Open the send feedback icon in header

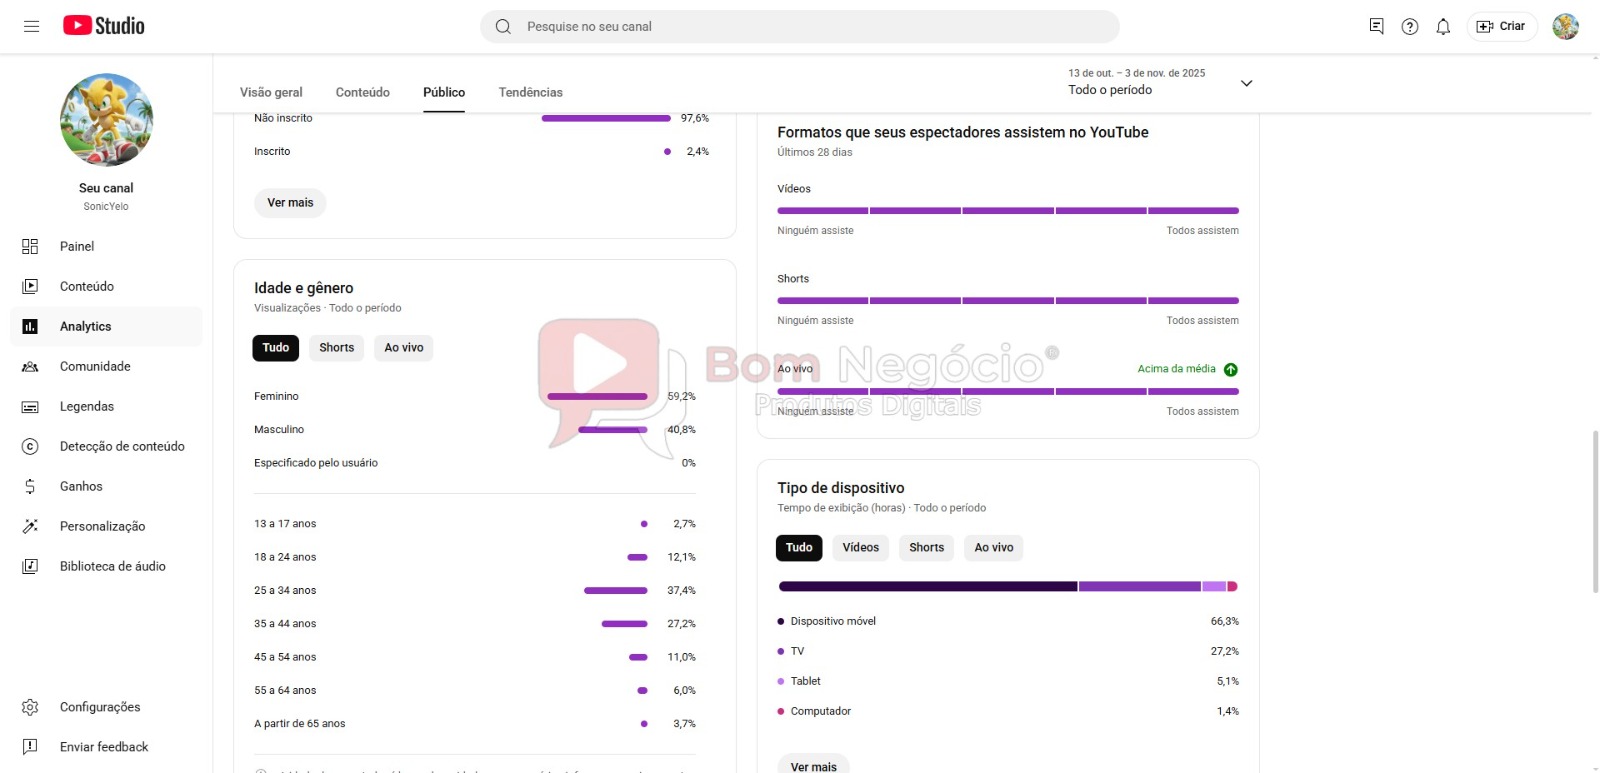click(1377, 27)
